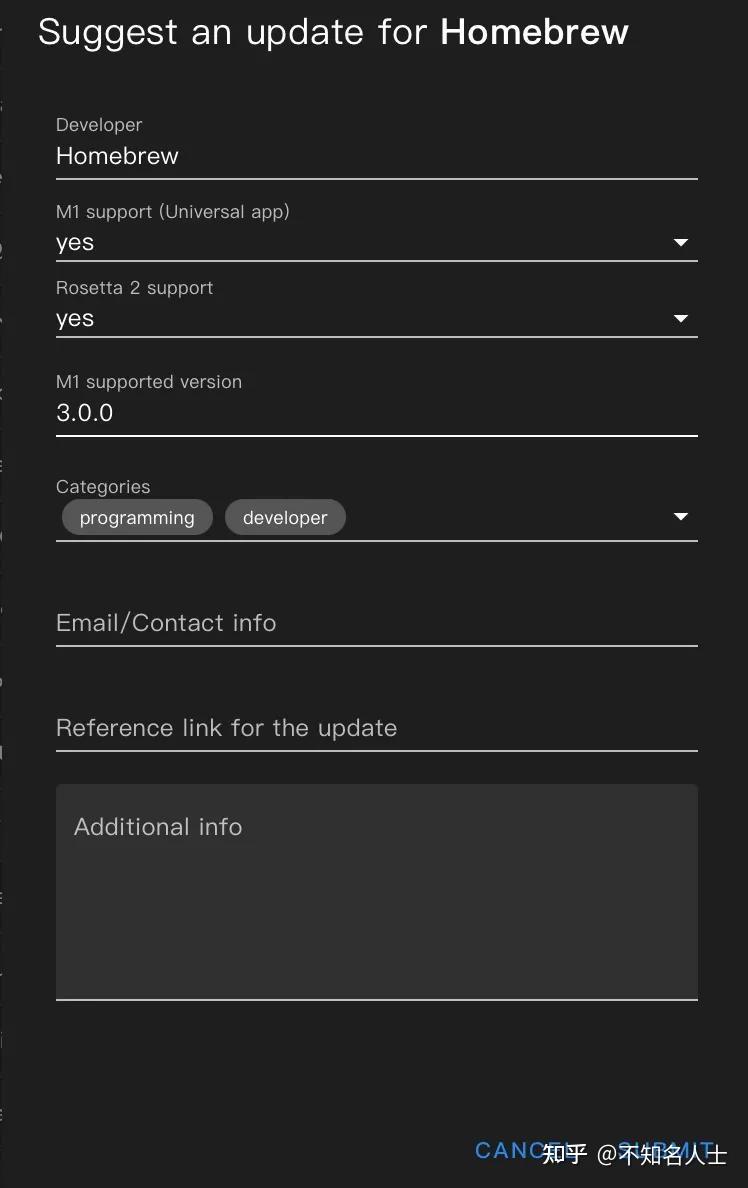
Task: Click the Suggest an update for Homebrew heading
Action: point(333,32)
